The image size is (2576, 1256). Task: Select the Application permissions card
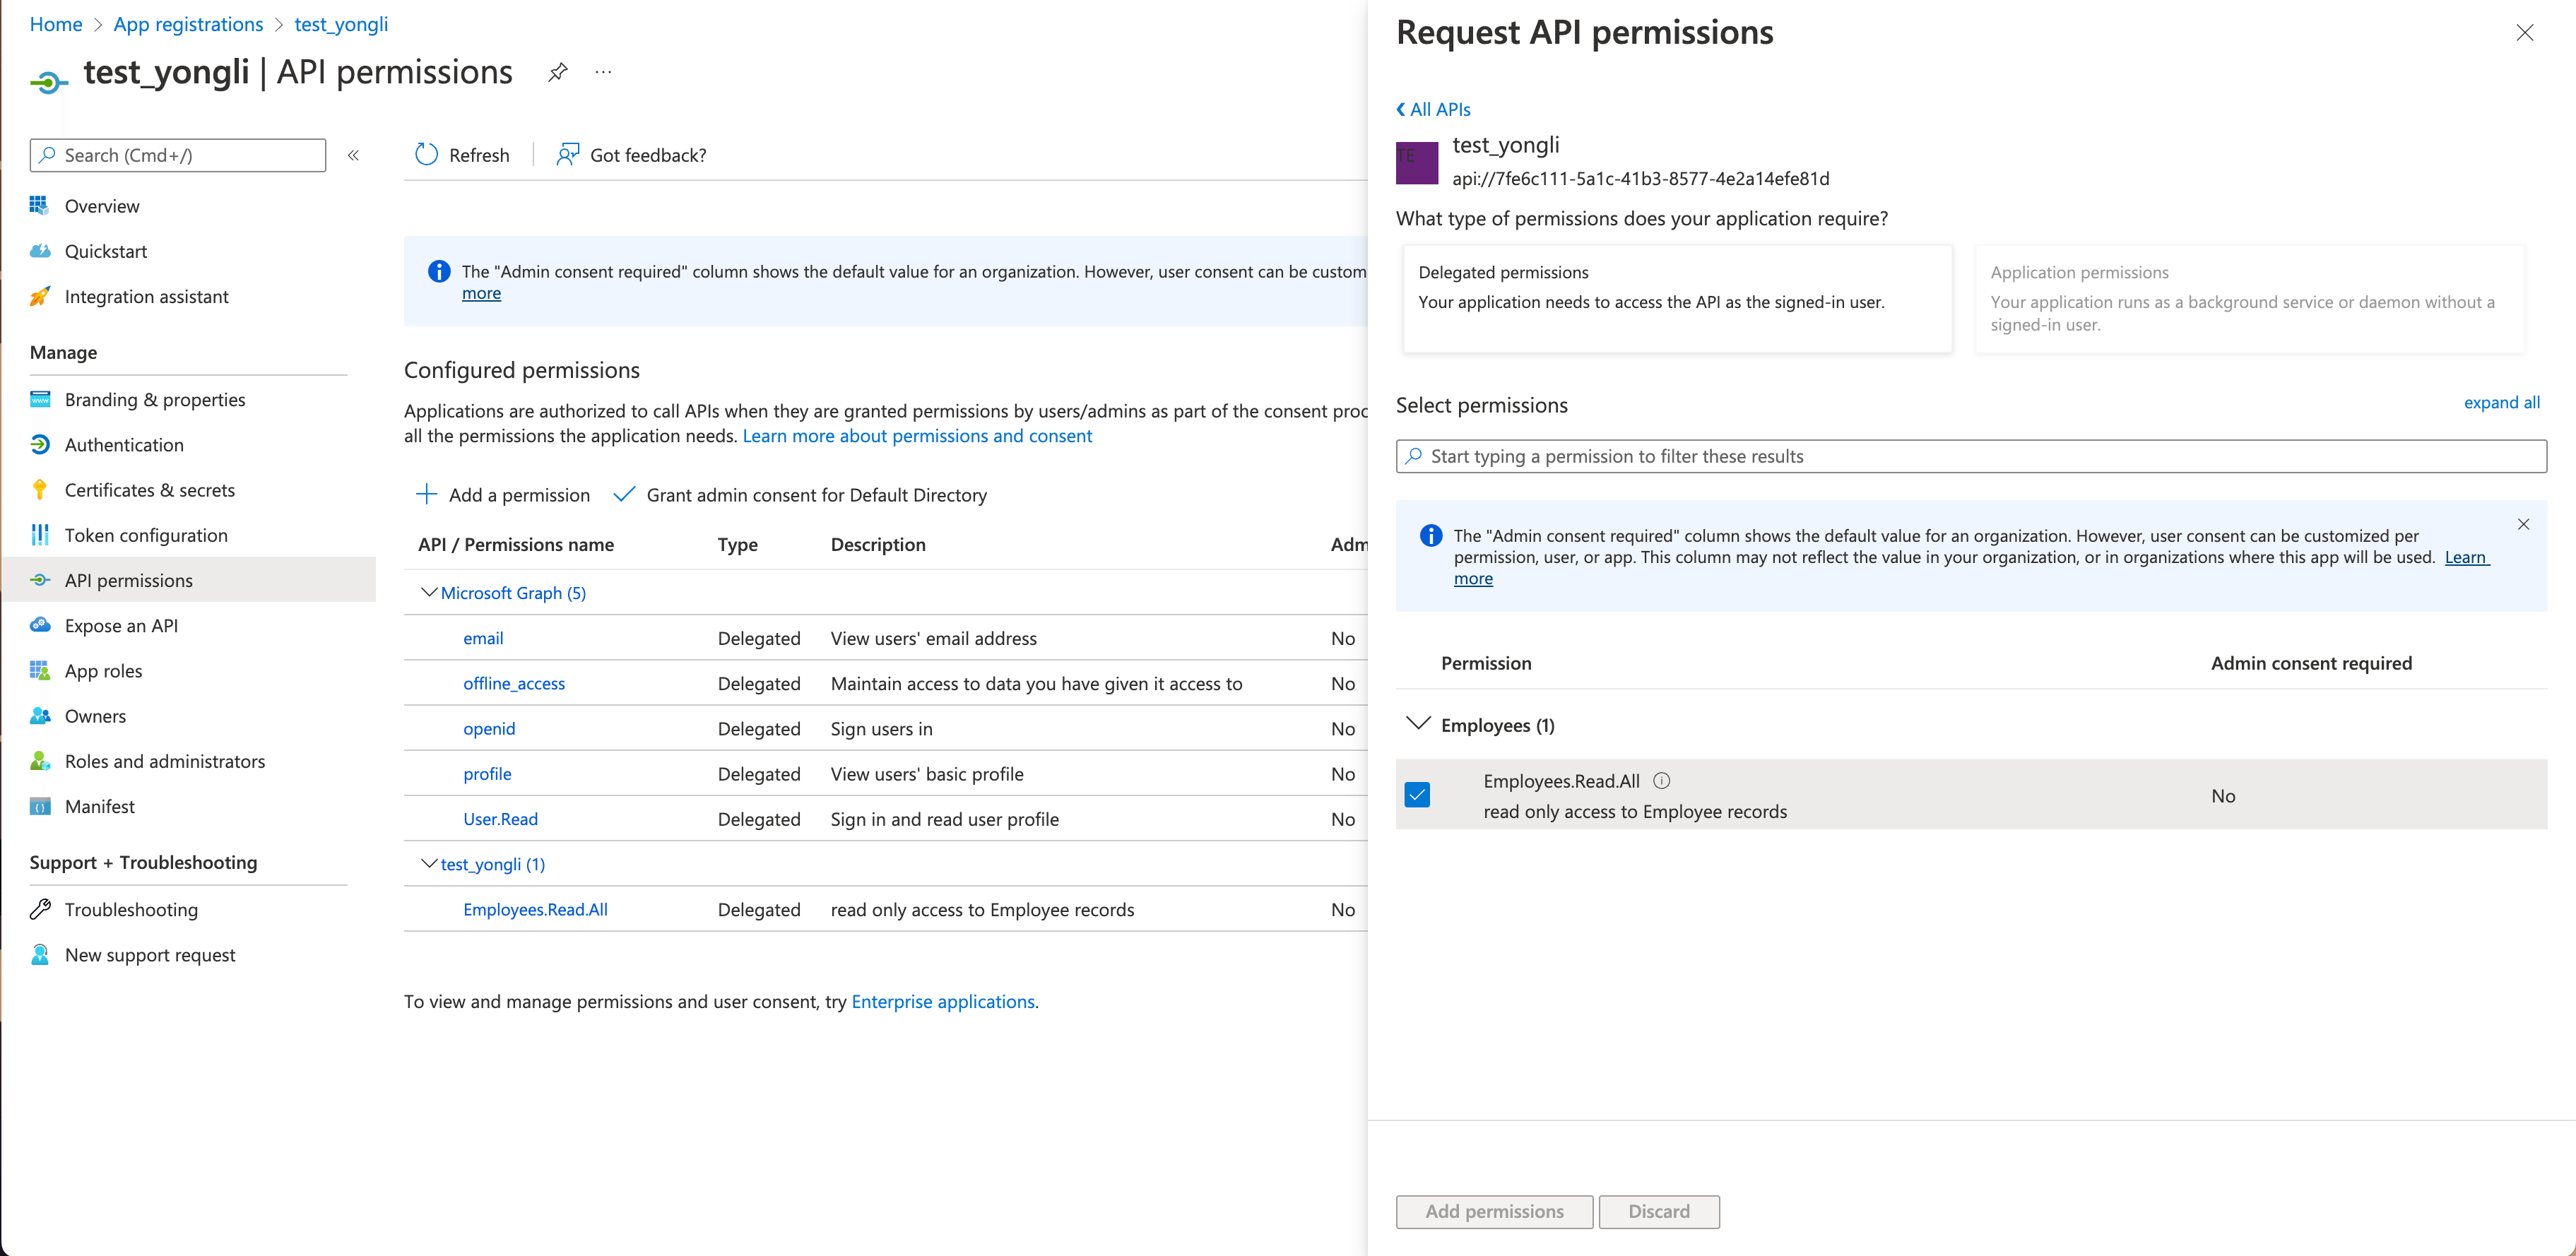click(2249, 298)
